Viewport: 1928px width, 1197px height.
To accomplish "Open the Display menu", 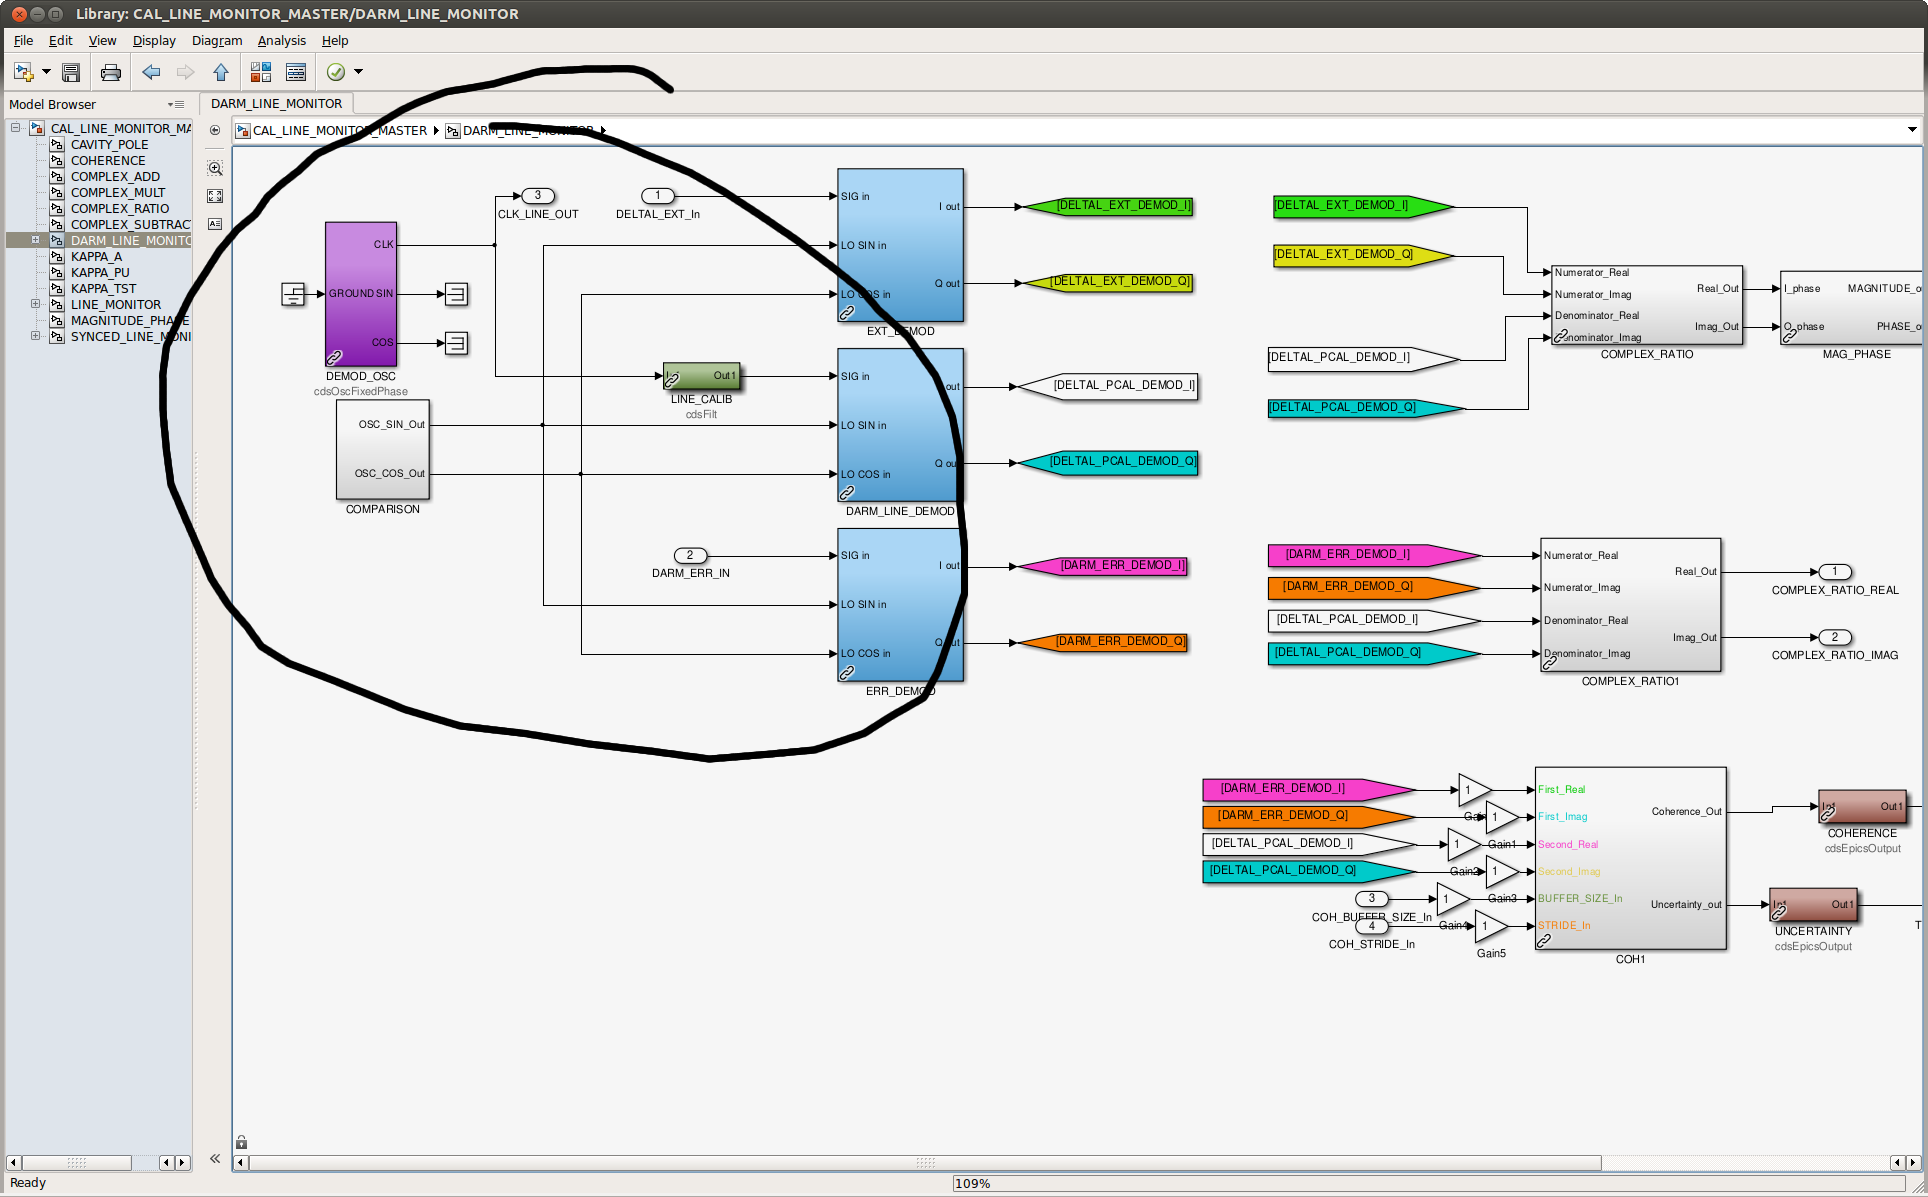I will click(154, 41).
